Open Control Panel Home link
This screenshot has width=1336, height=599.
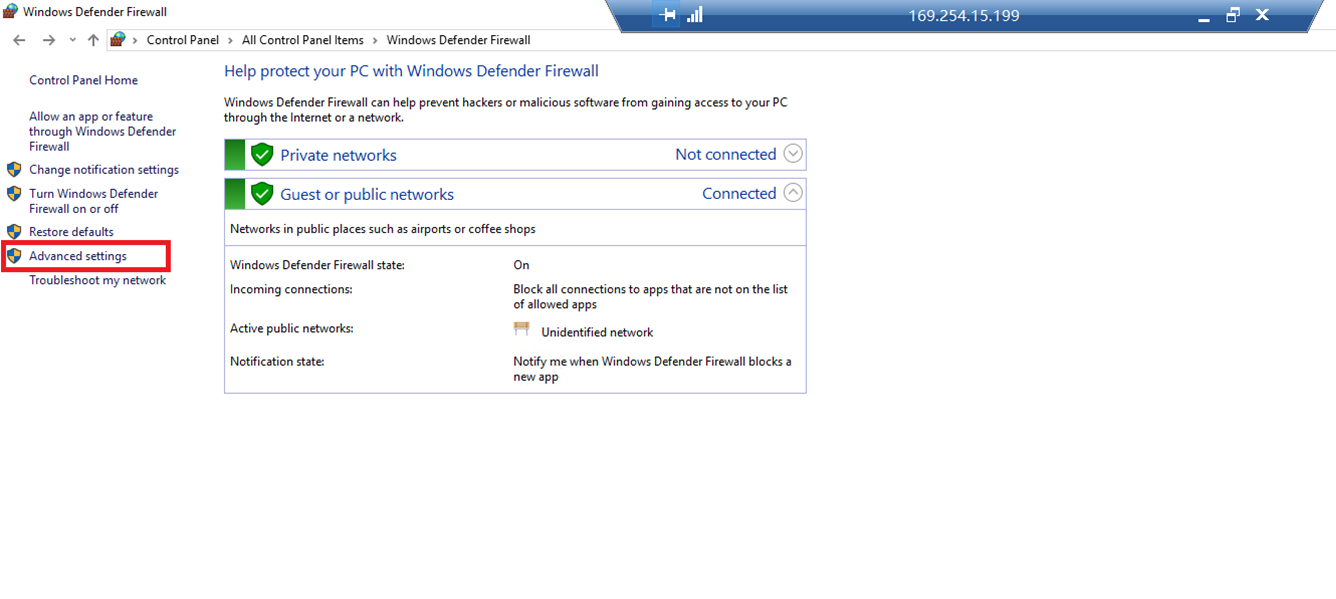[83, 80]
